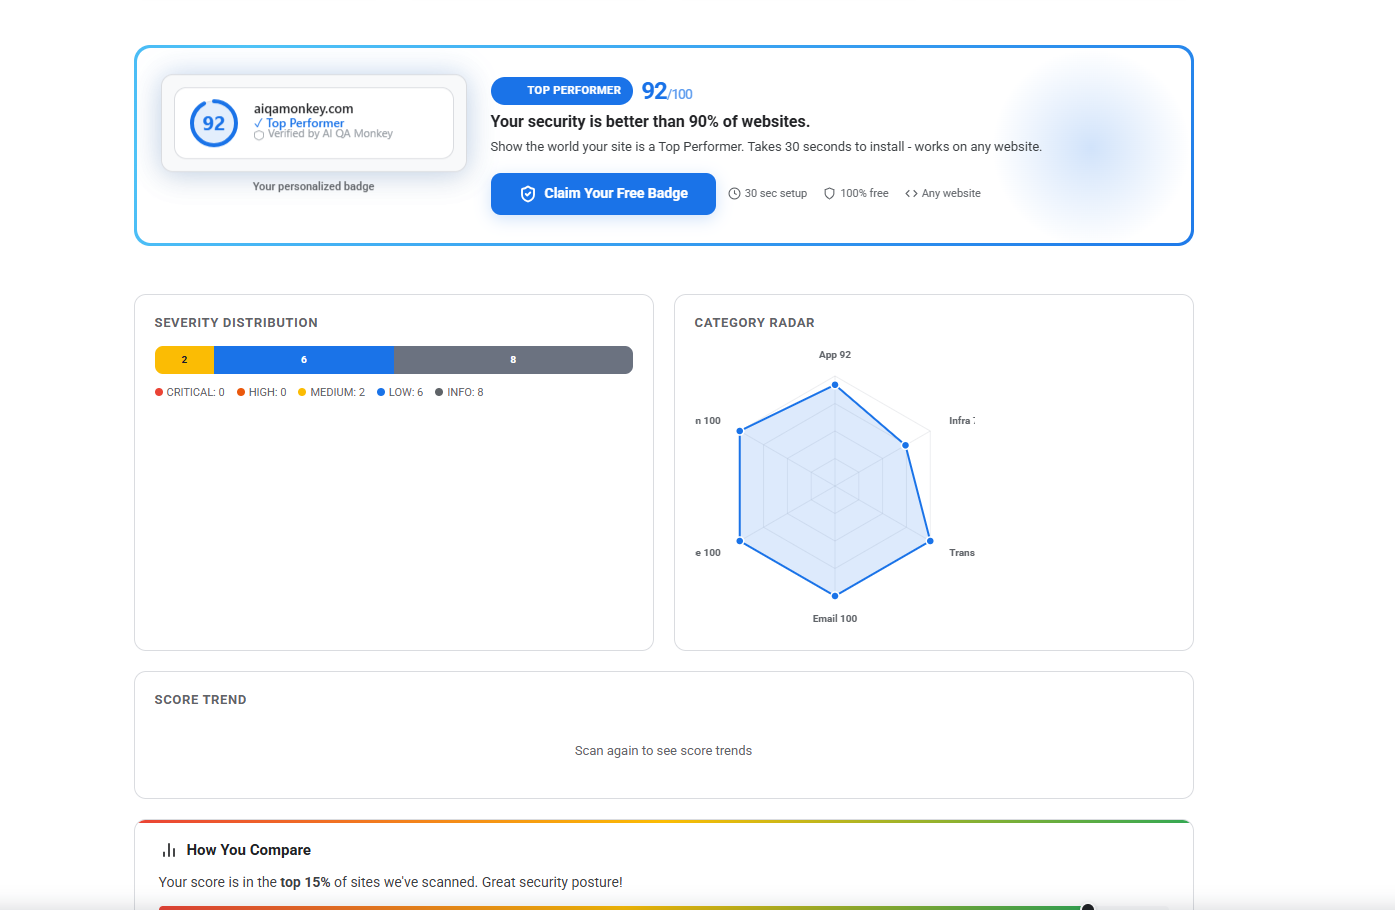Image resolution: width=1395 pixels, height=910 pixels.
Task: Click Scan again to see score trends
Action: (663, 750)
